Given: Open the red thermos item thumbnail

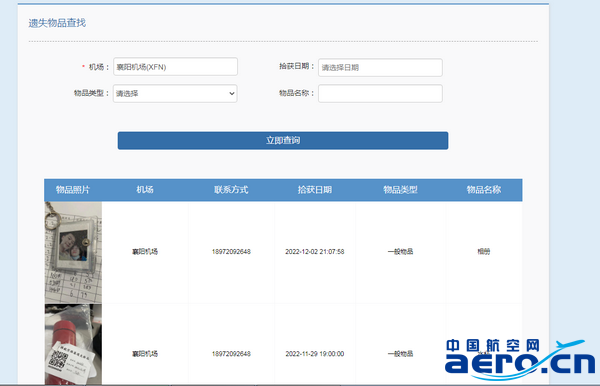Looking at the screenshot, I should point(73,344).
